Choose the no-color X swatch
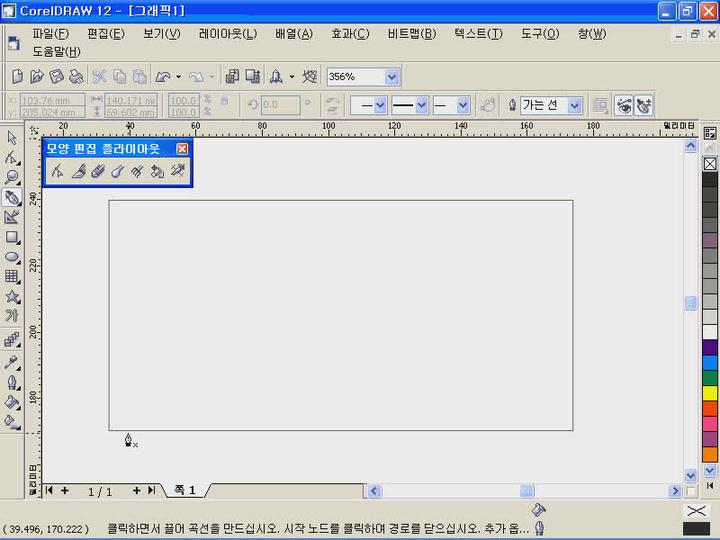Image resolution: width=720 pixels, height=540 pixels. tap(710, 163)
